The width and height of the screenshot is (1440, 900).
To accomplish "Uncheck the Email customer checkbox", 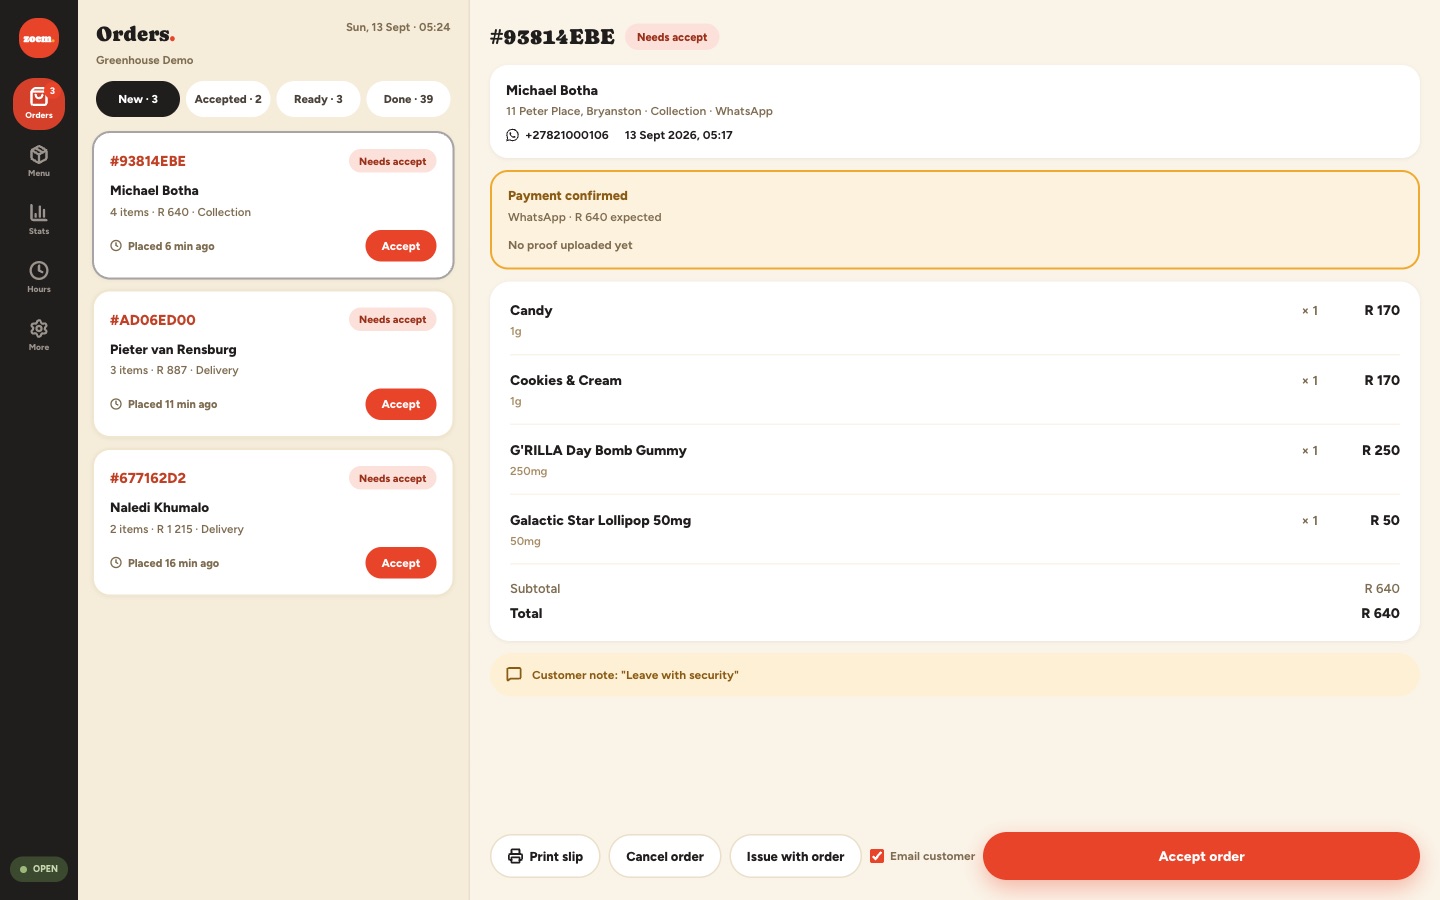I will pyautogui.click(x=877, y=856).
